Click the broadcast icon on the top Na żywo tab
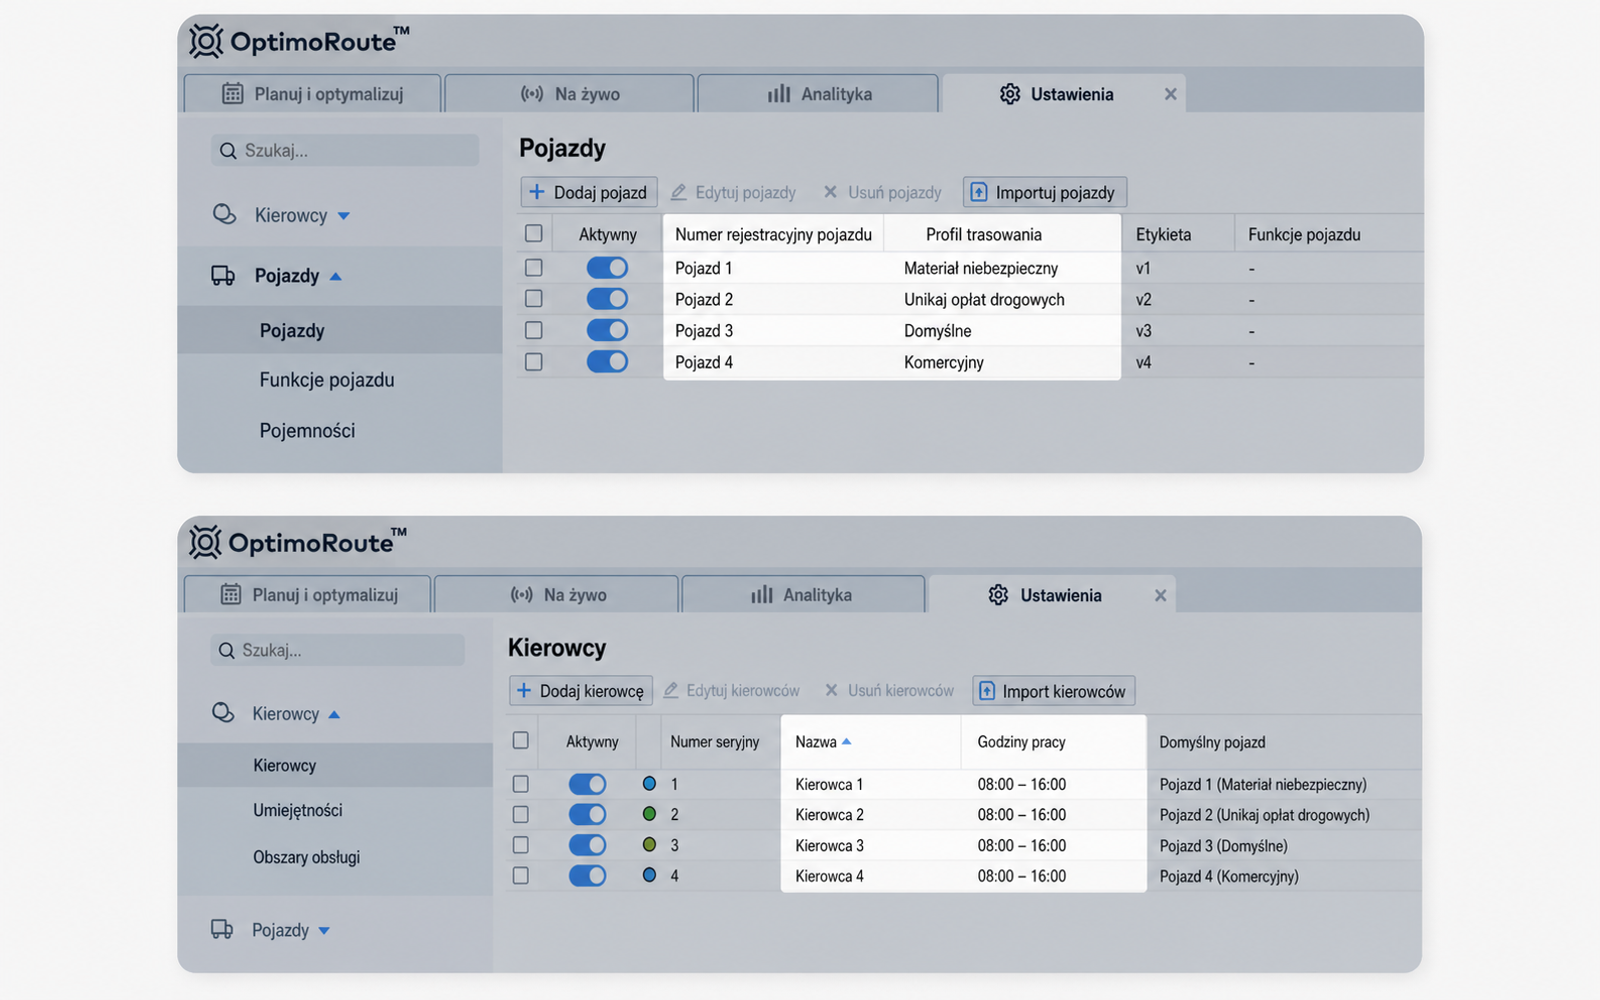The width and height of the screenshot is (1600, 1000). tap(532, 94)
